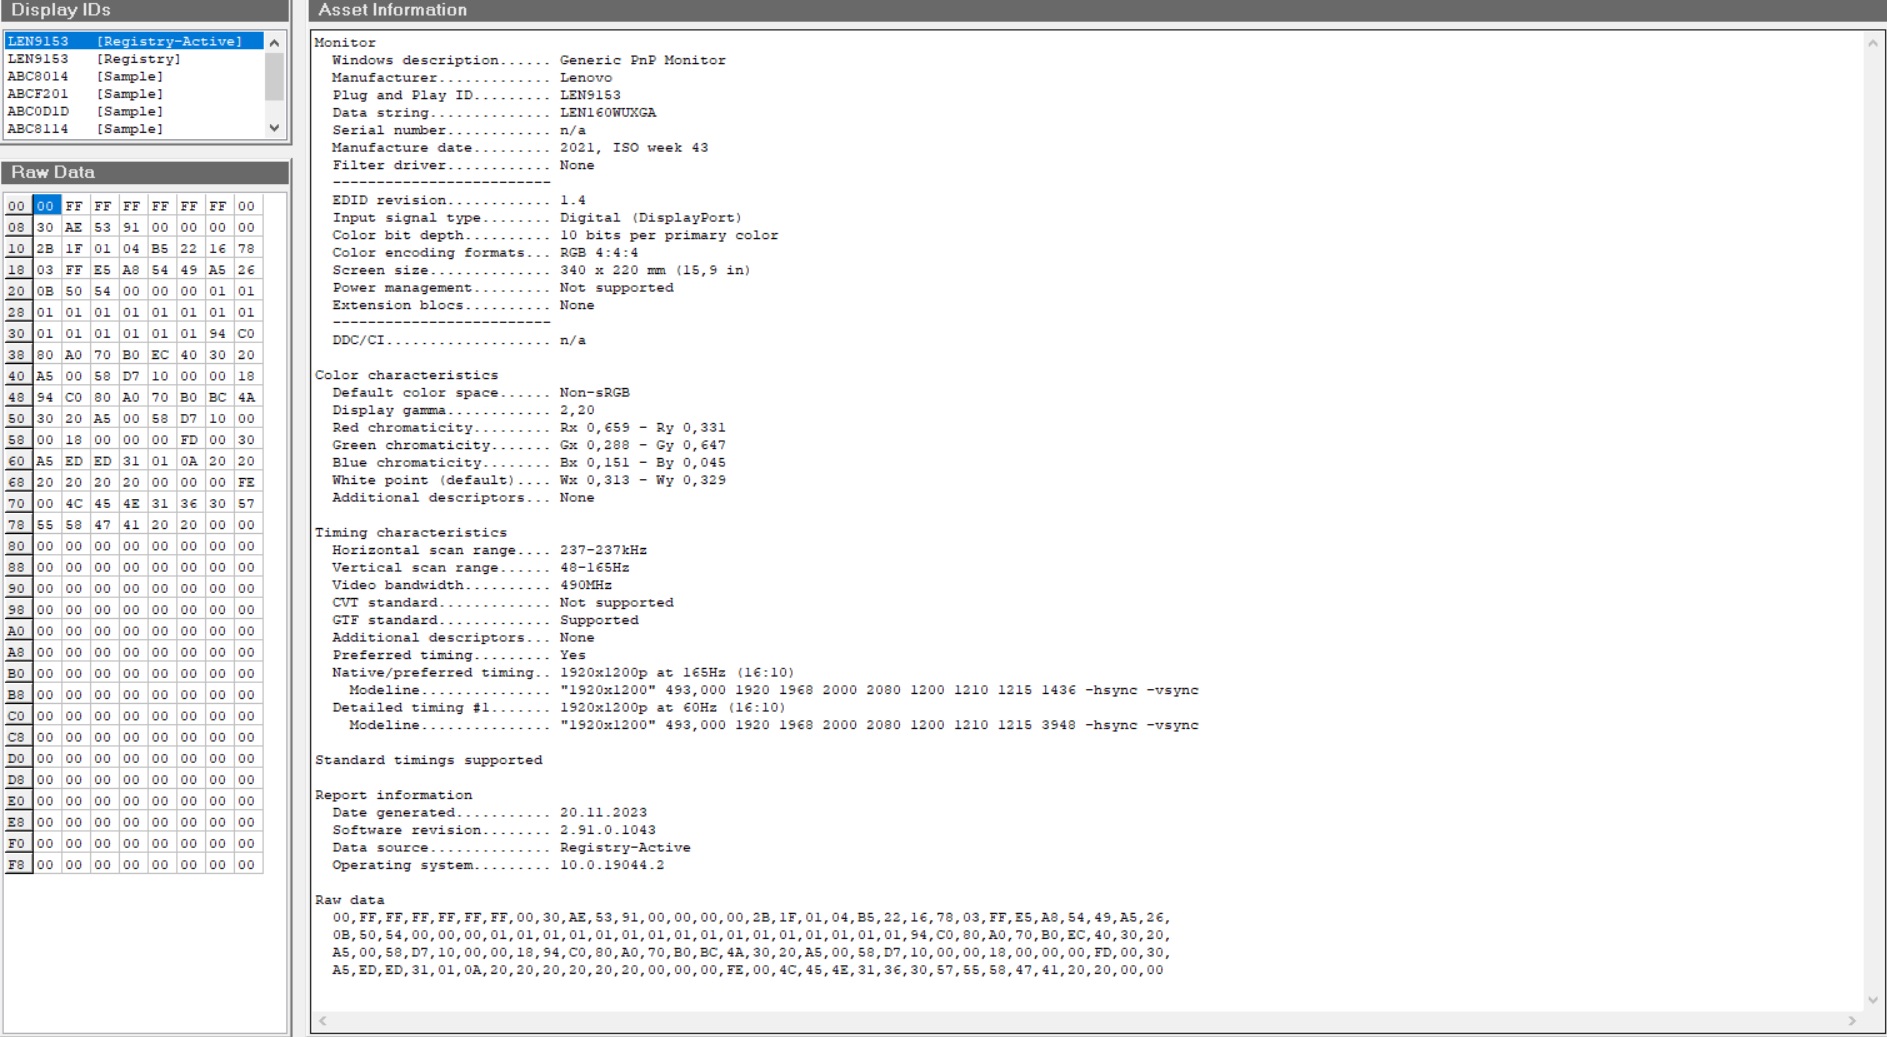Click the 'Standard timings supported' heading
This screenshot has height=1037, width=1887.
pos(429,760)
